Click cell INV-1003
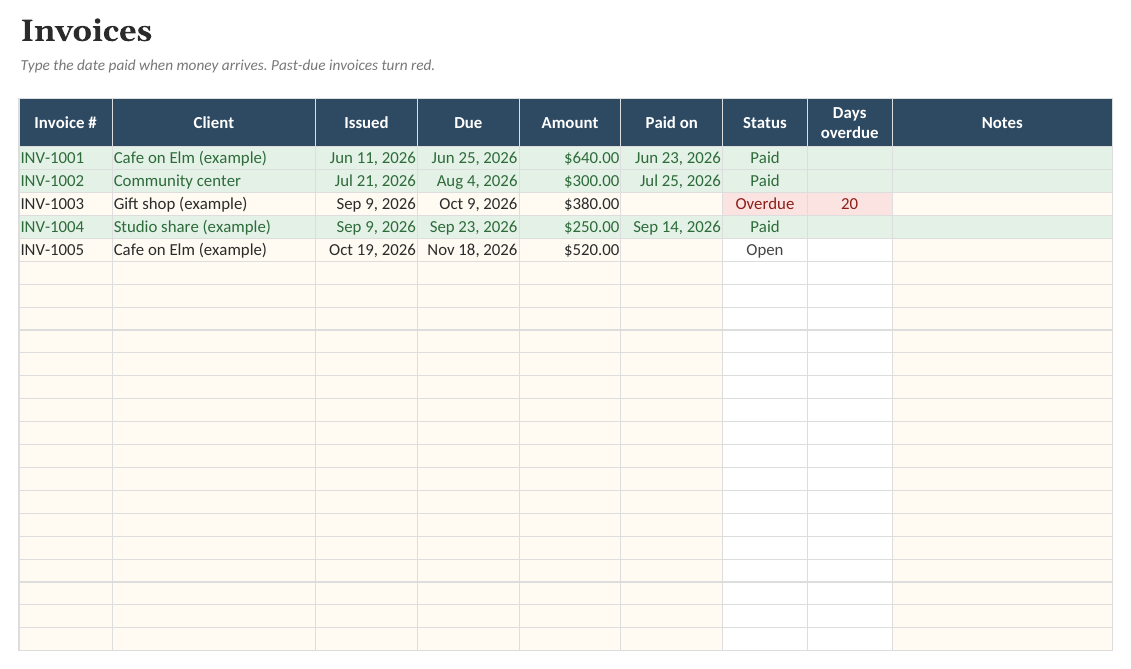This screenshot has width=1131, height=669. coord(66,204)
